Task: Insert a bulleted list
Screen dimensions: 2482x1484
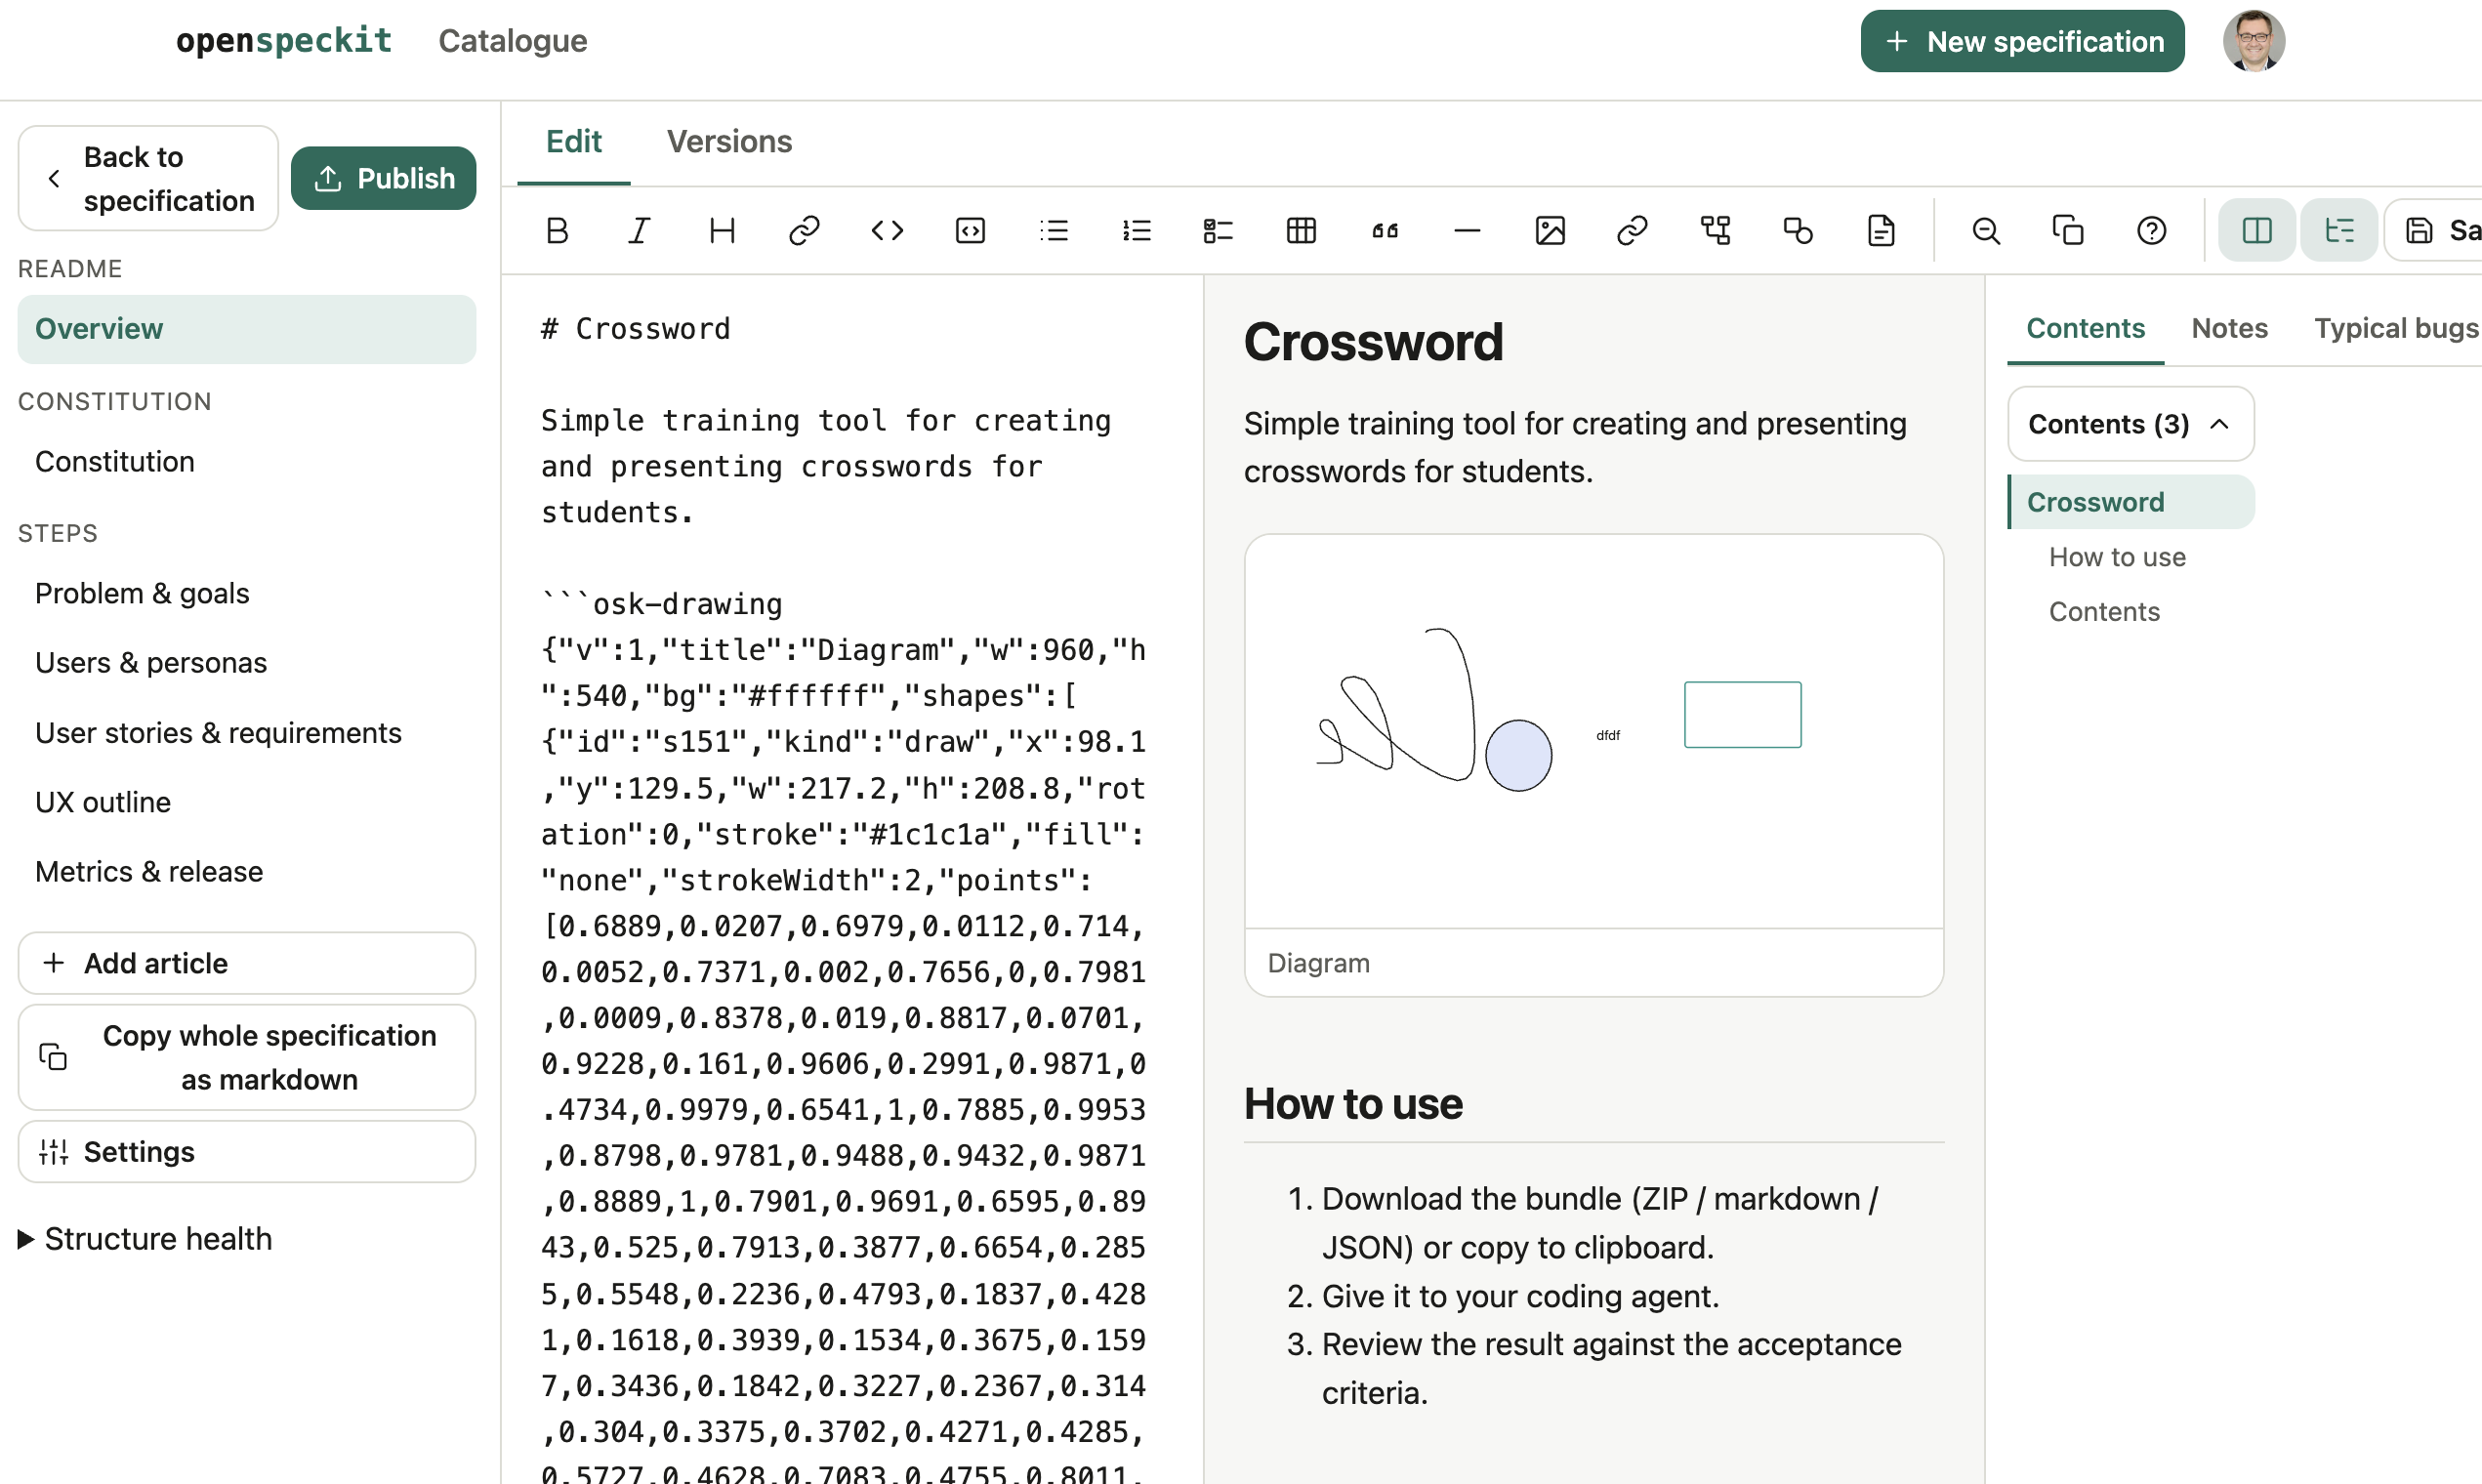Action: click(x=1054, y=231)
